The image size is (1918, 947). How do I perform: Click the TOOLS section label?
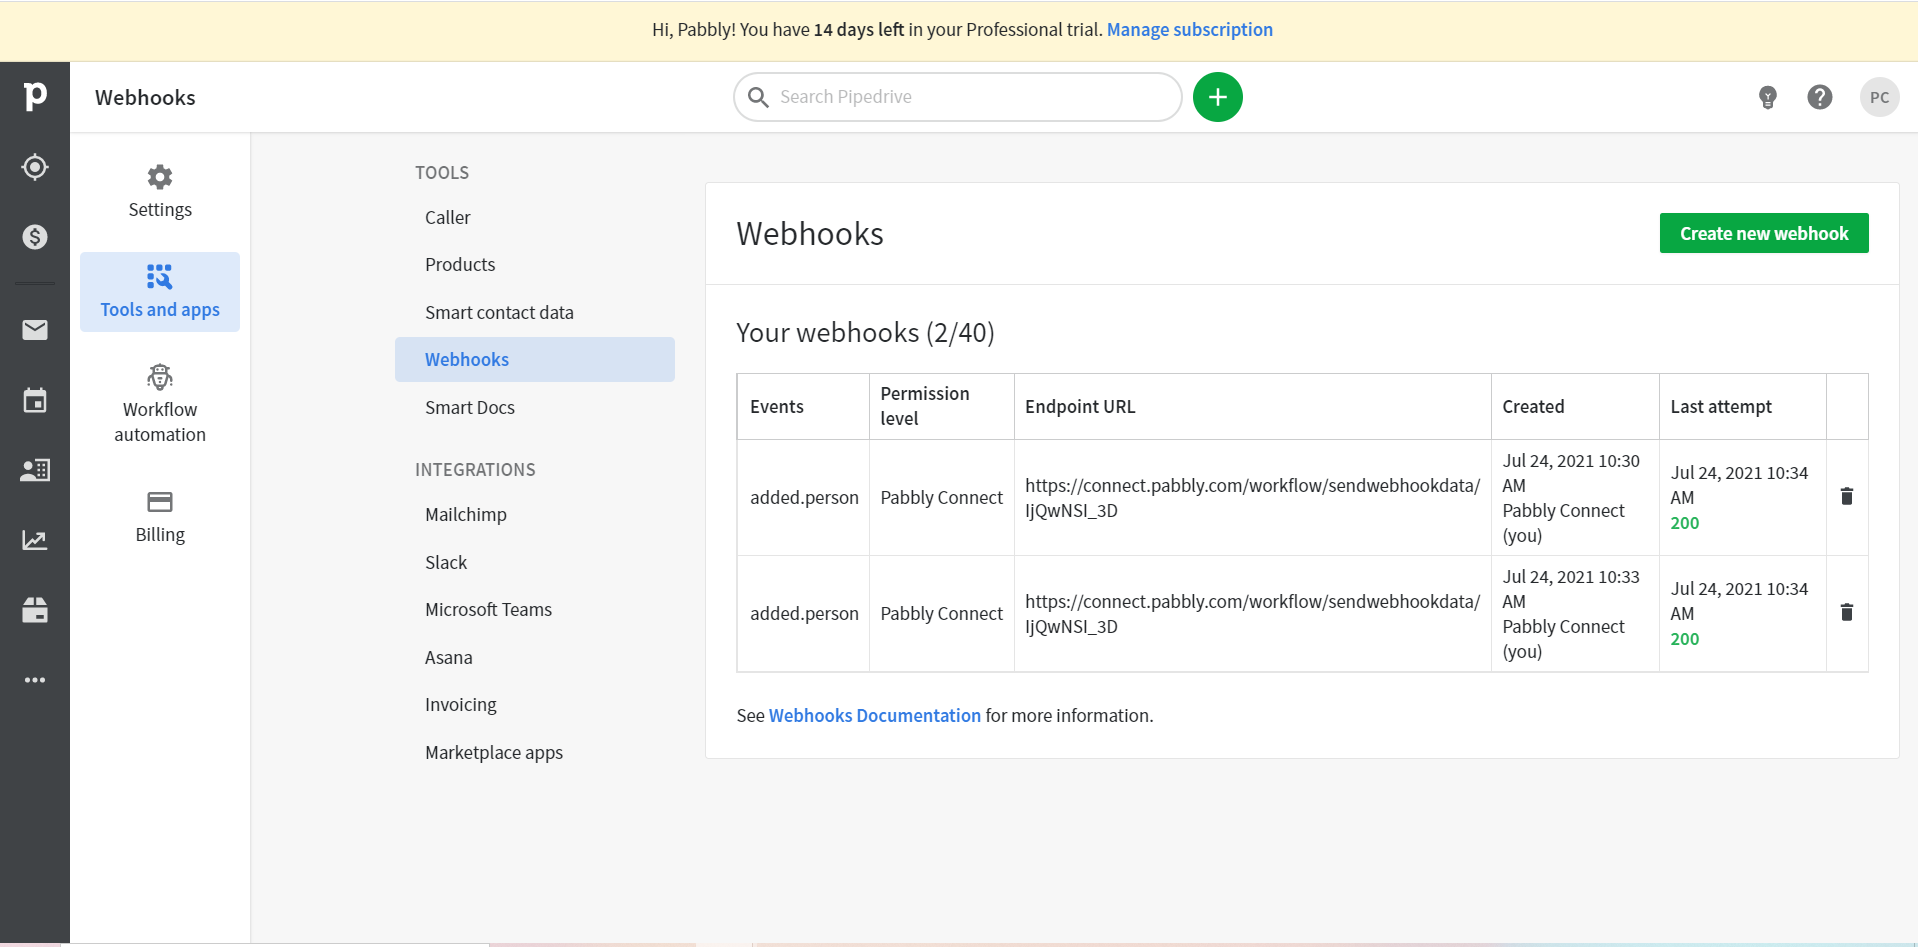(442, 173)
